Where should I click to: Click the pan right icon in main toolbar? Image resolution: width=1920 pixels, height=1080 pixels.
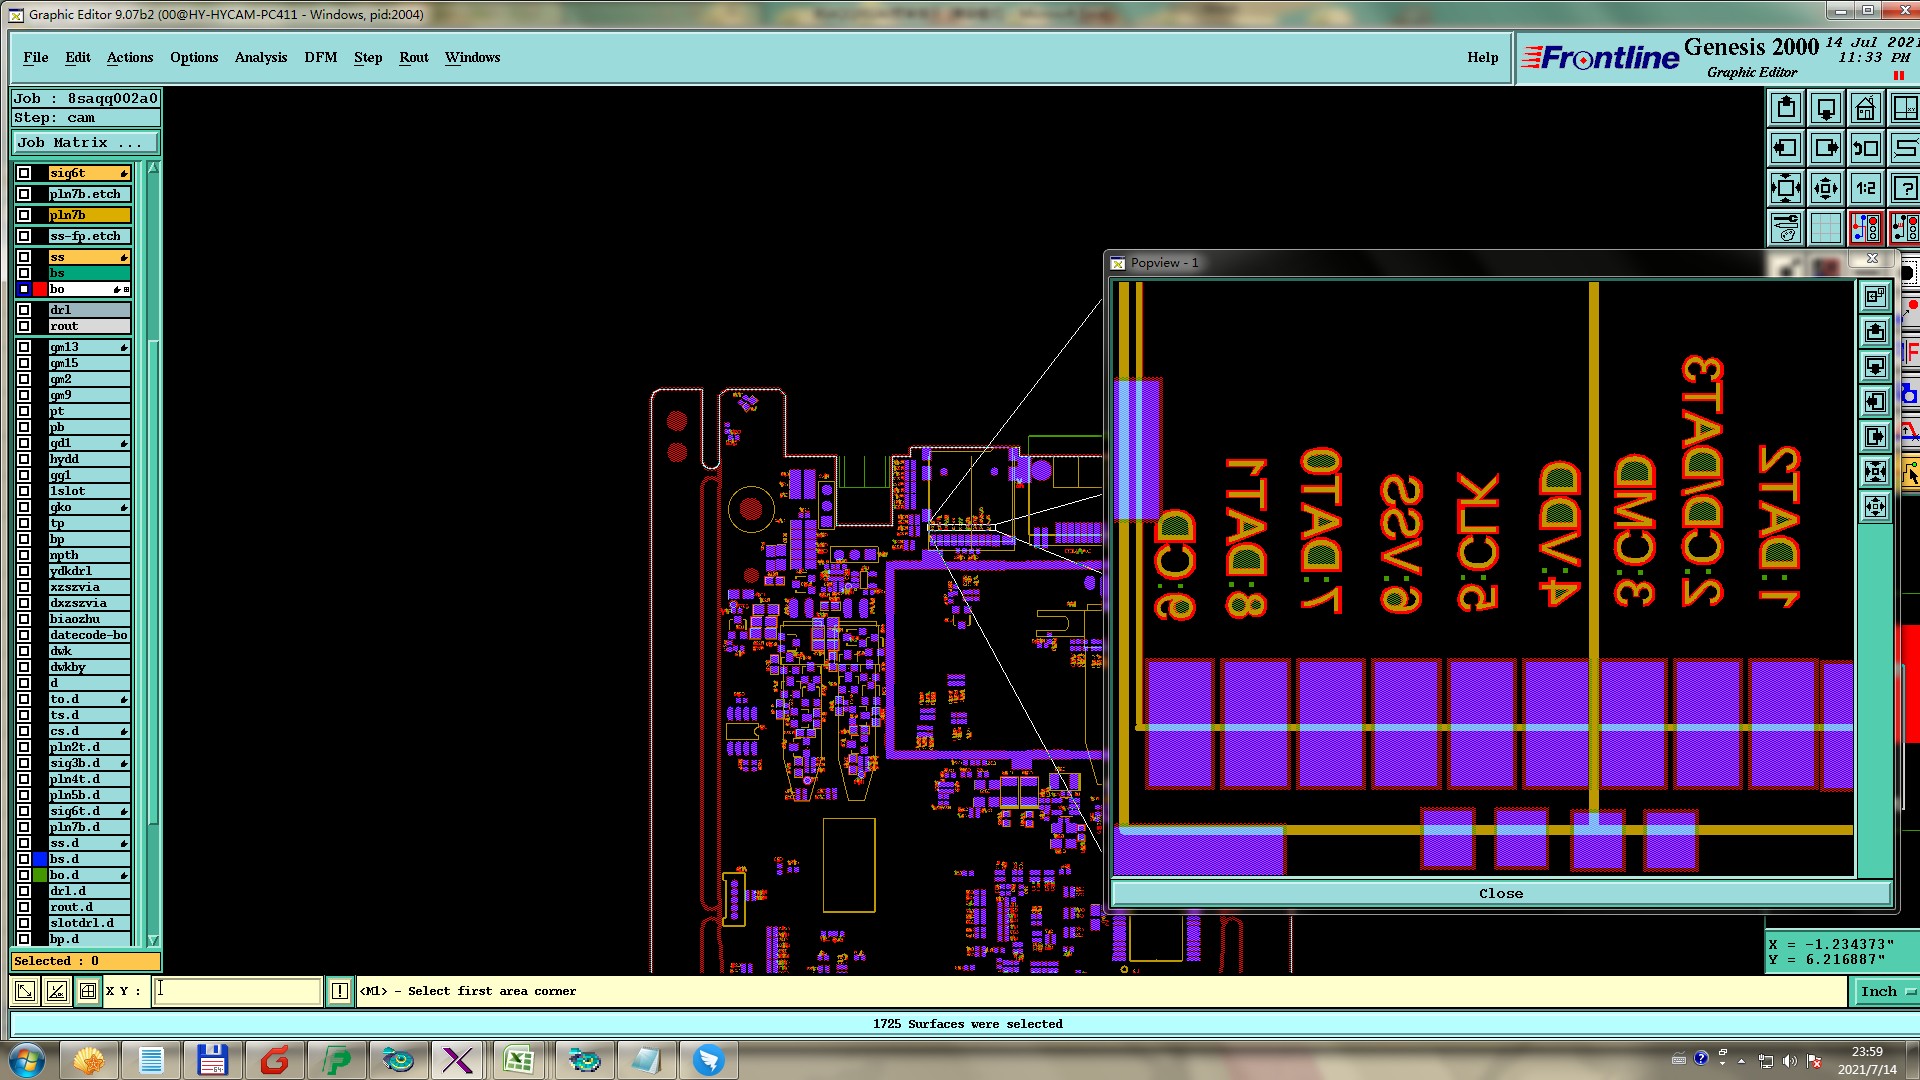pyautogui.click(x=1825, y=148)
